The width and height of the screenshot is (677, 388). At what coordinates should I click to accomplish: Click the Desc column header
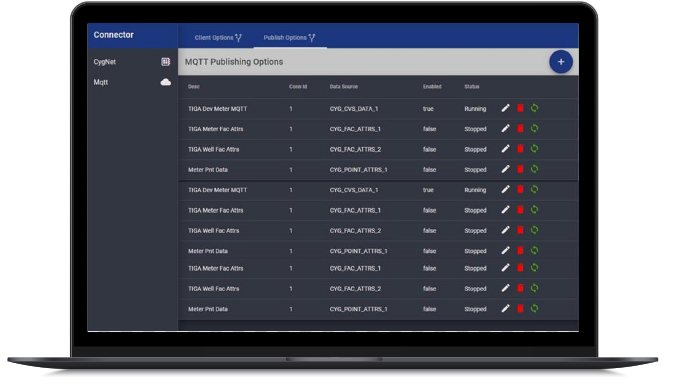(194, 87)
